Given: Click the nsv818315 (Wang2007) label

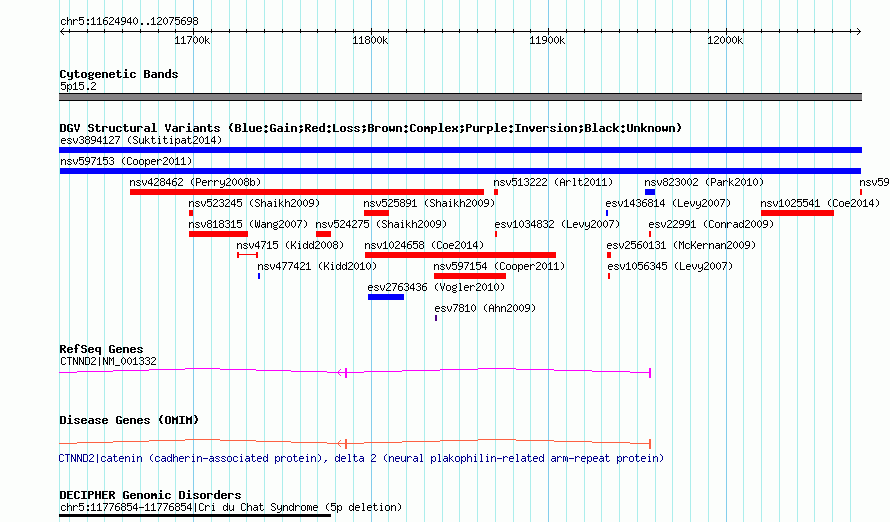Looking at the screenshot, I should (248, 224).
